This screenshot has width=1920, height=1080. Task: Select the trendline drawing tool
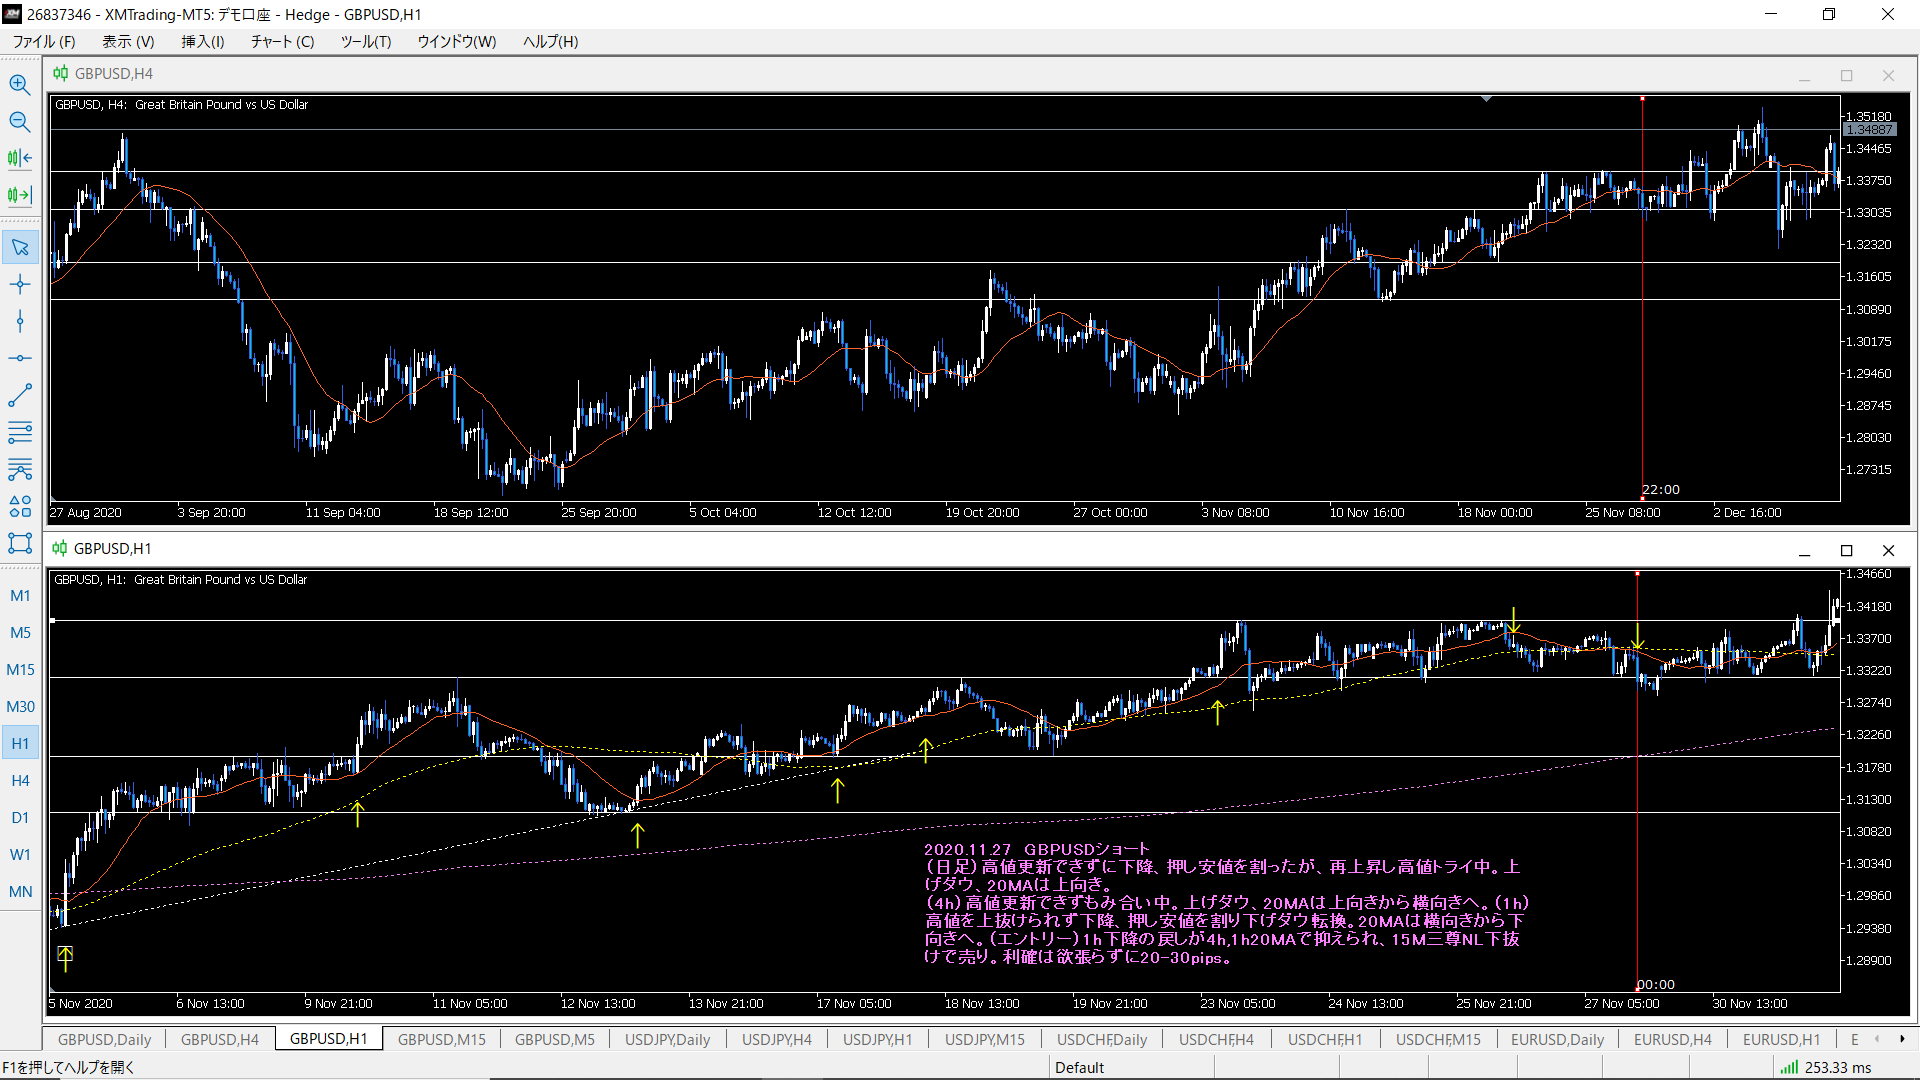20,395
